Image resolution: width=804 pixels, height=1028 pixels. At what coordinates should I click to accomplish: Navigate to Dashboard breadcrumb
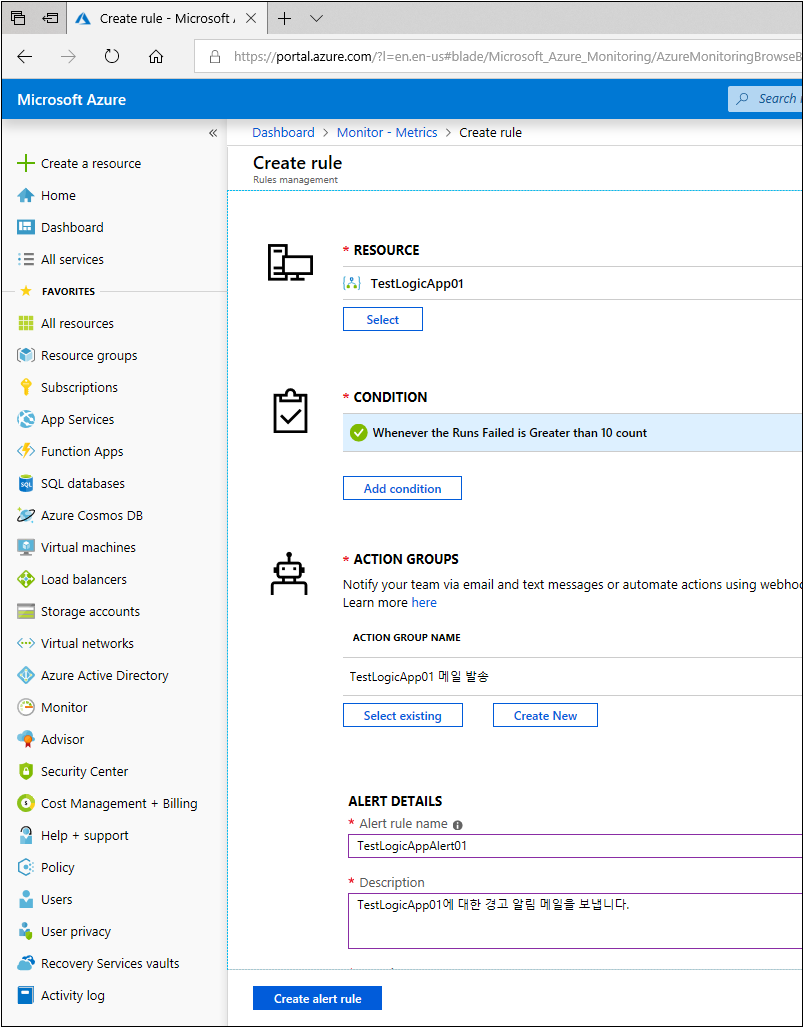coord(283,132)
